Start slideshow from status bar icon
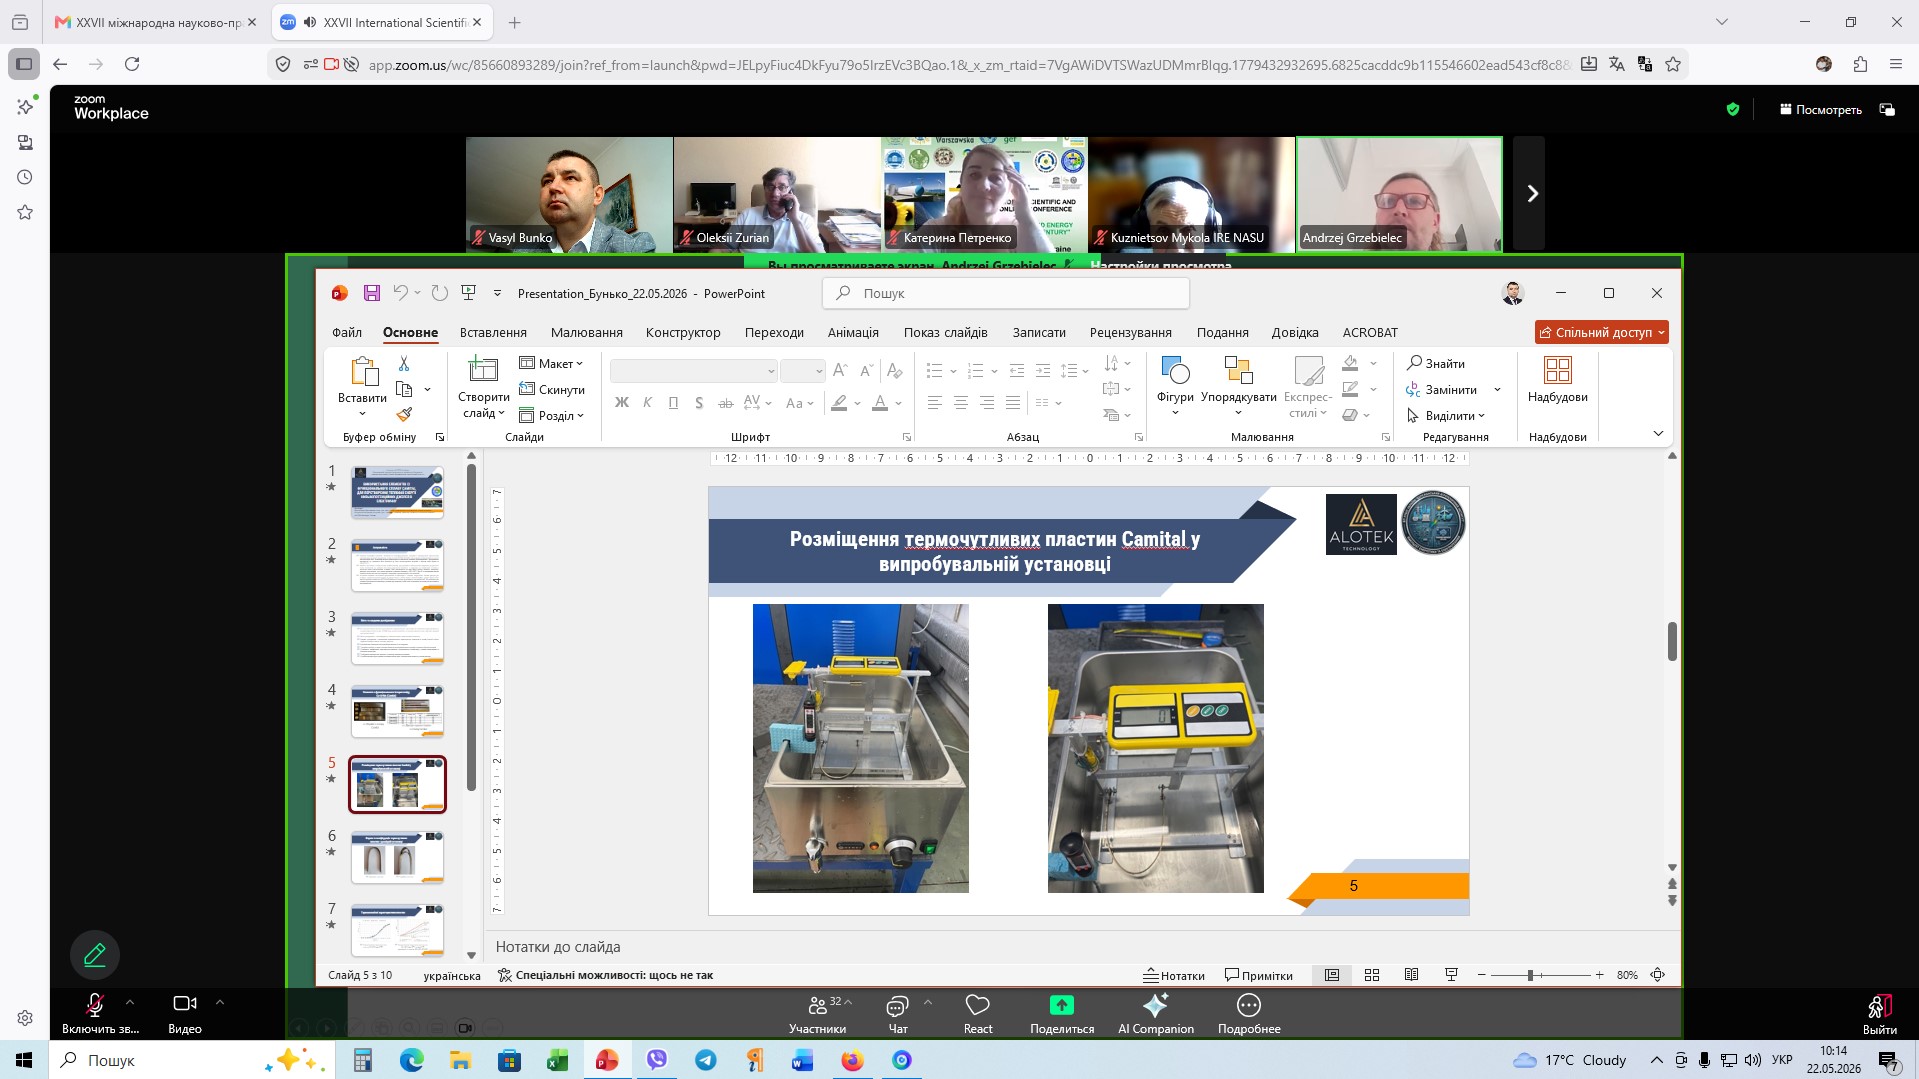This screenshot has height=1079, width=1919. 1451,975
